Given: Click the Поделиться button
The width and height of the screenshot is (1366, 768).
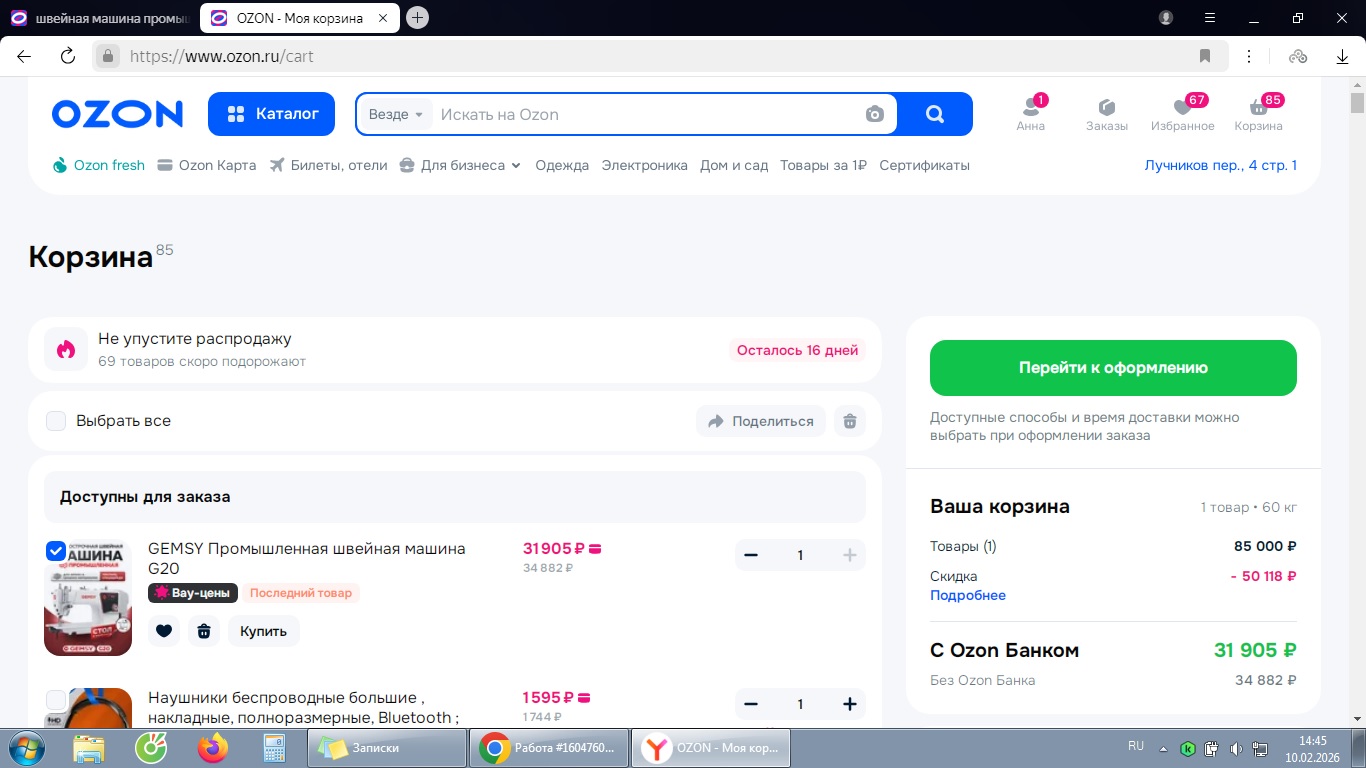Looking at the screenshot, I should [761, 421].
